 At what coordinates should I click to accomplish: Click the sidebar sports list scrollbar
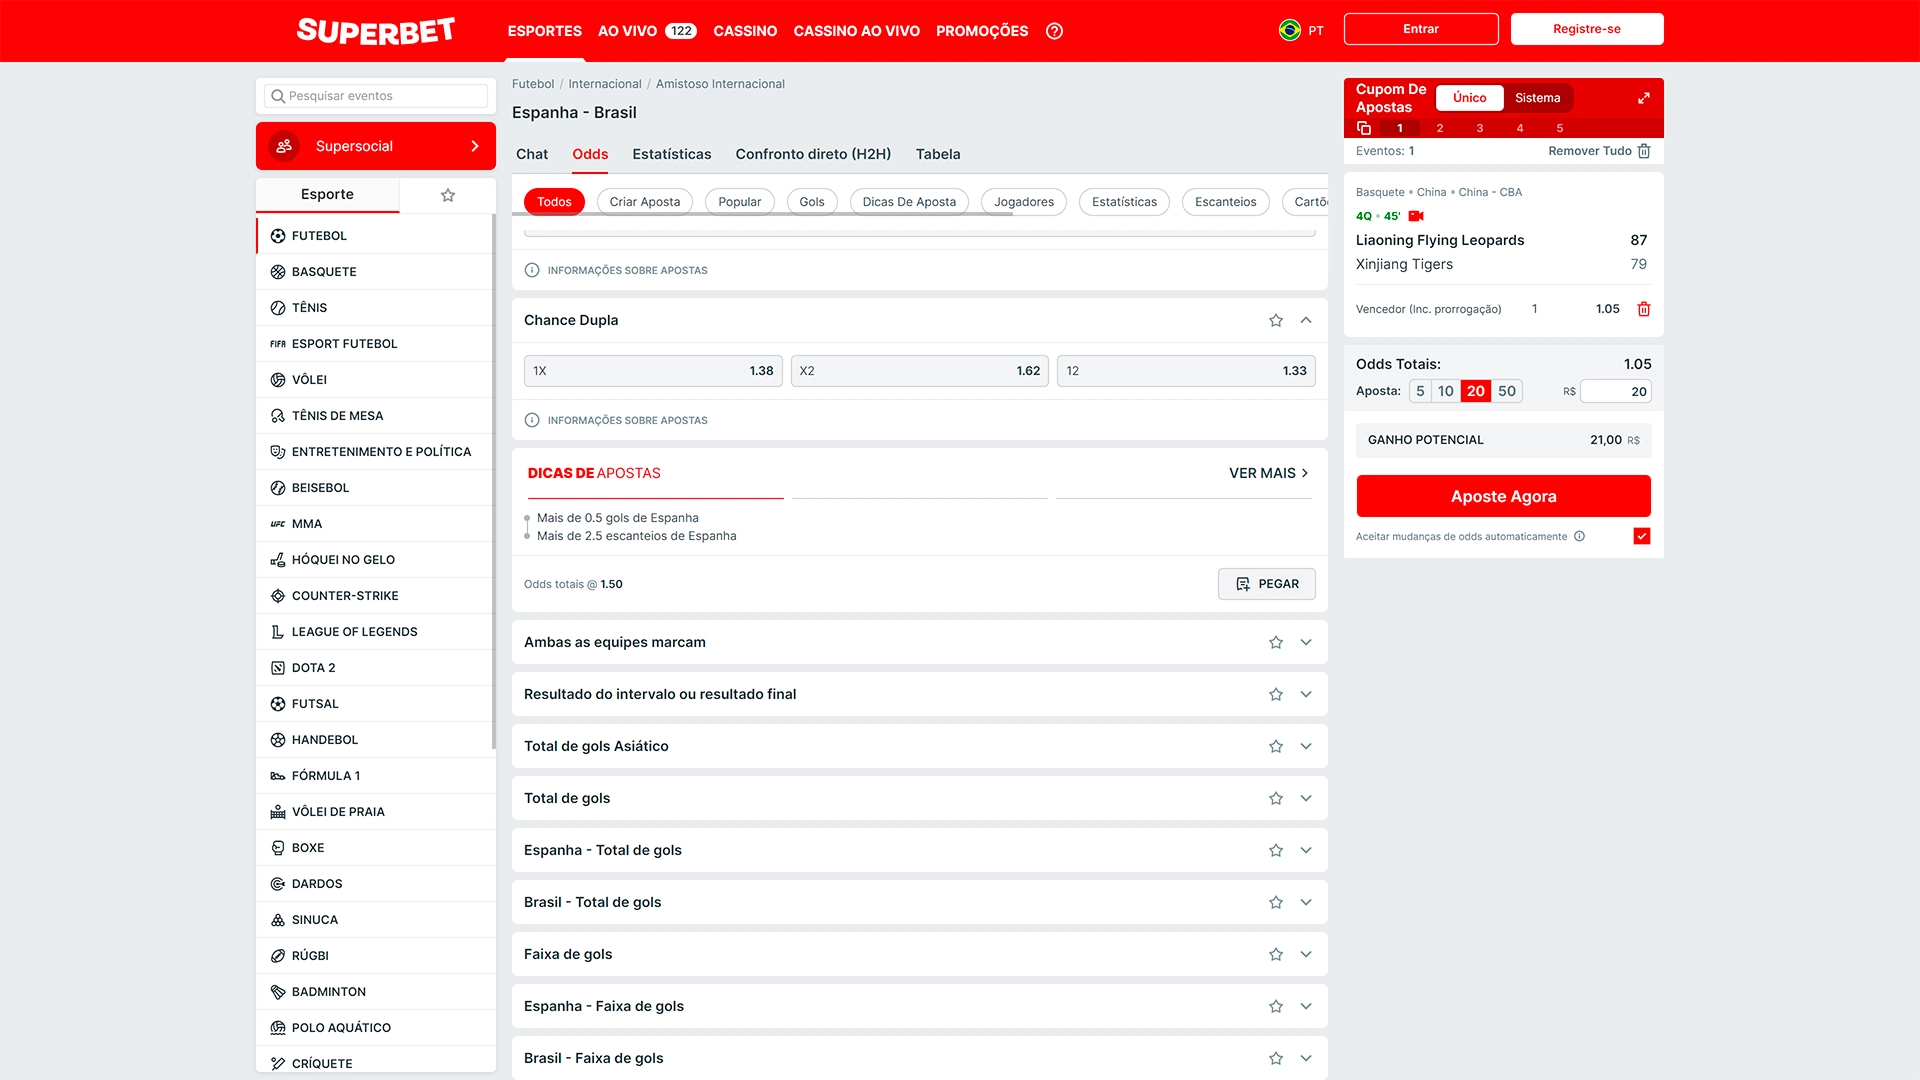tap(494, 482)
